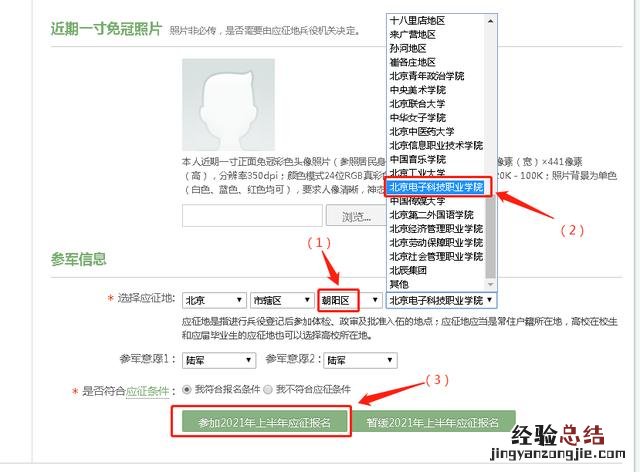The height and width of the screenshot is (472, 640).
Task: Select 北京经济管理职业学院 option
Action: (436, 229)
